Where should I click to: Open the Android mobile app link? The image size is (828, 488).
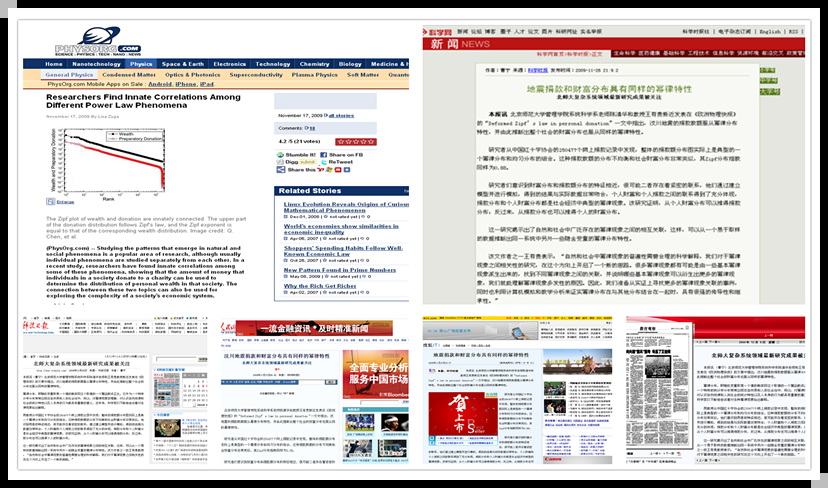(x=160, y=84)
